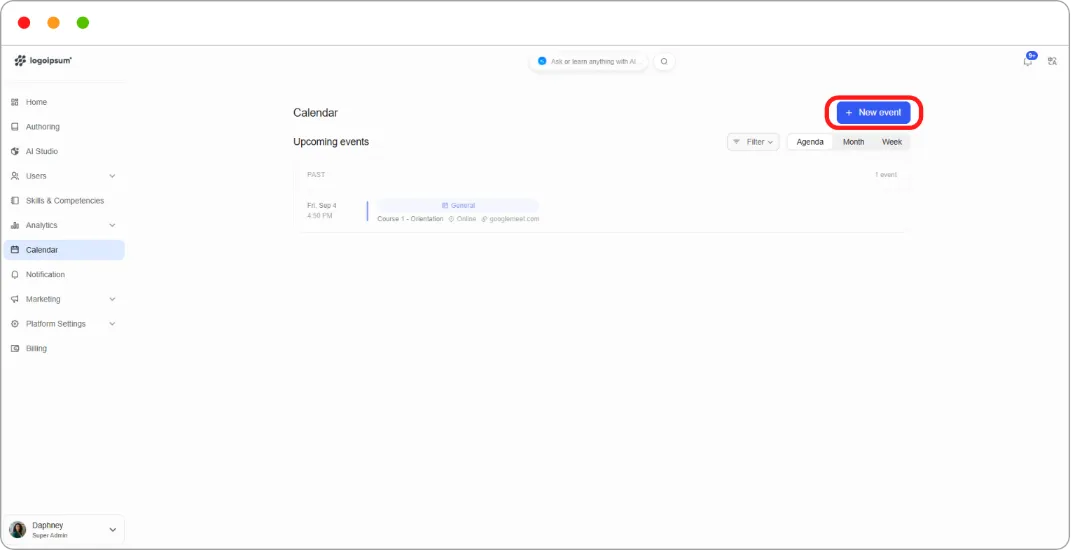This screenshot has height=550, width=1071.
Task: Click the Analytics bar chart icon
Action: tap(15, 225)
